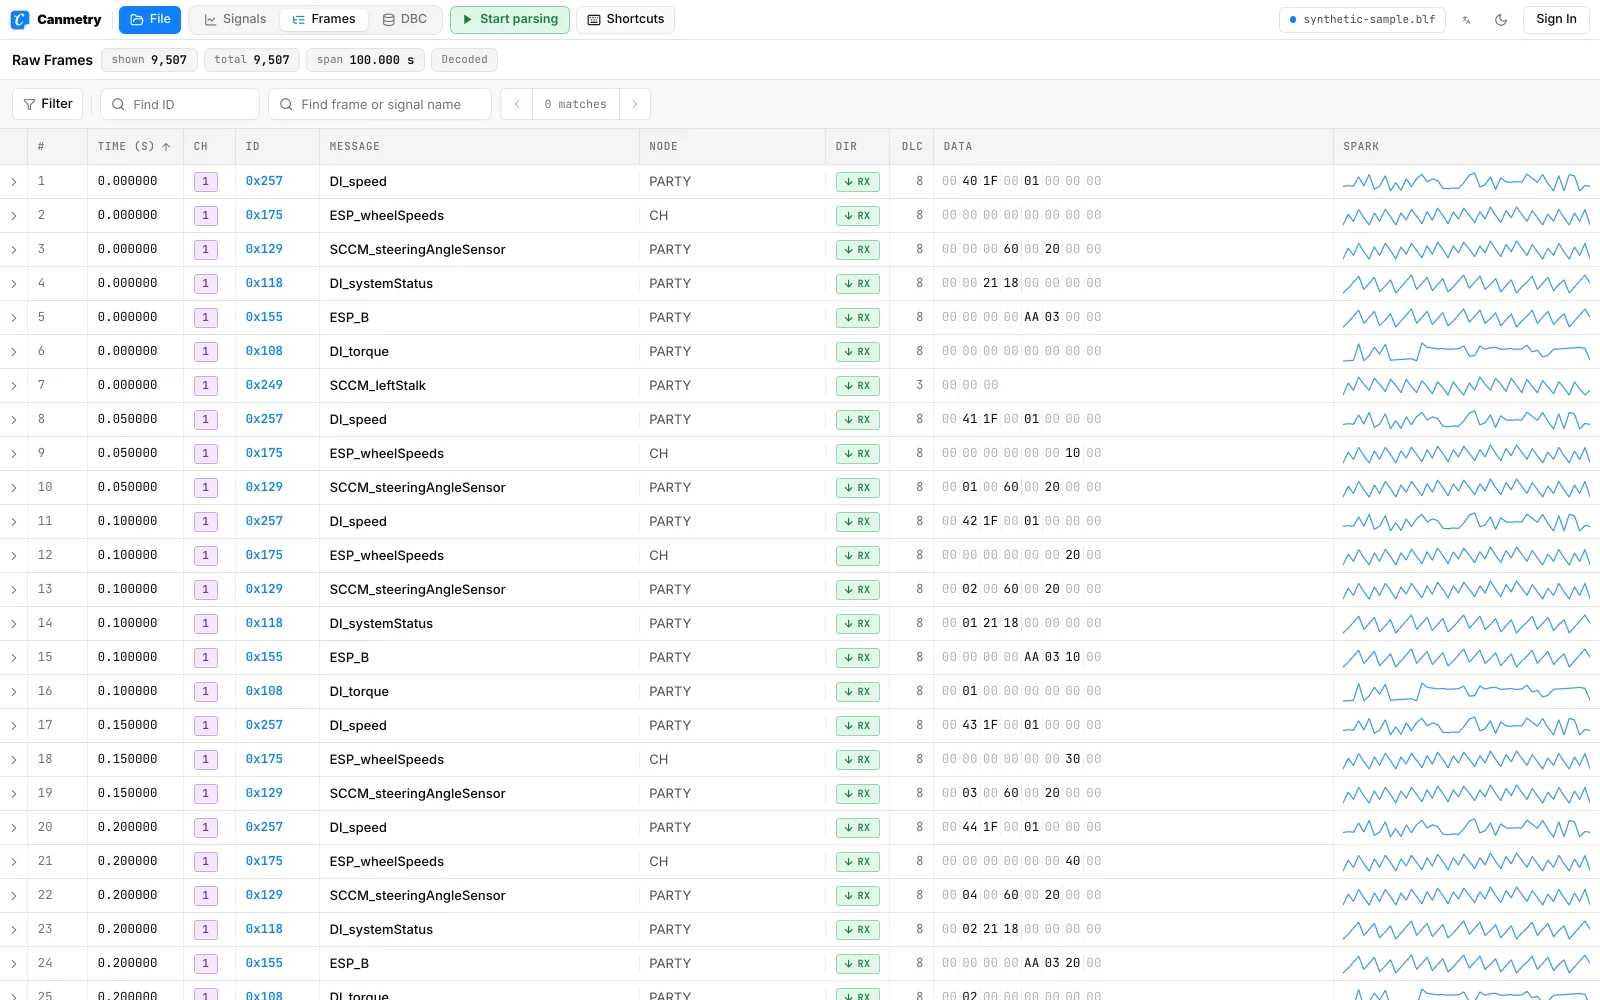Click channel 1 badge in row 6
This screenshot has width=1600, height=1000.
205,352
